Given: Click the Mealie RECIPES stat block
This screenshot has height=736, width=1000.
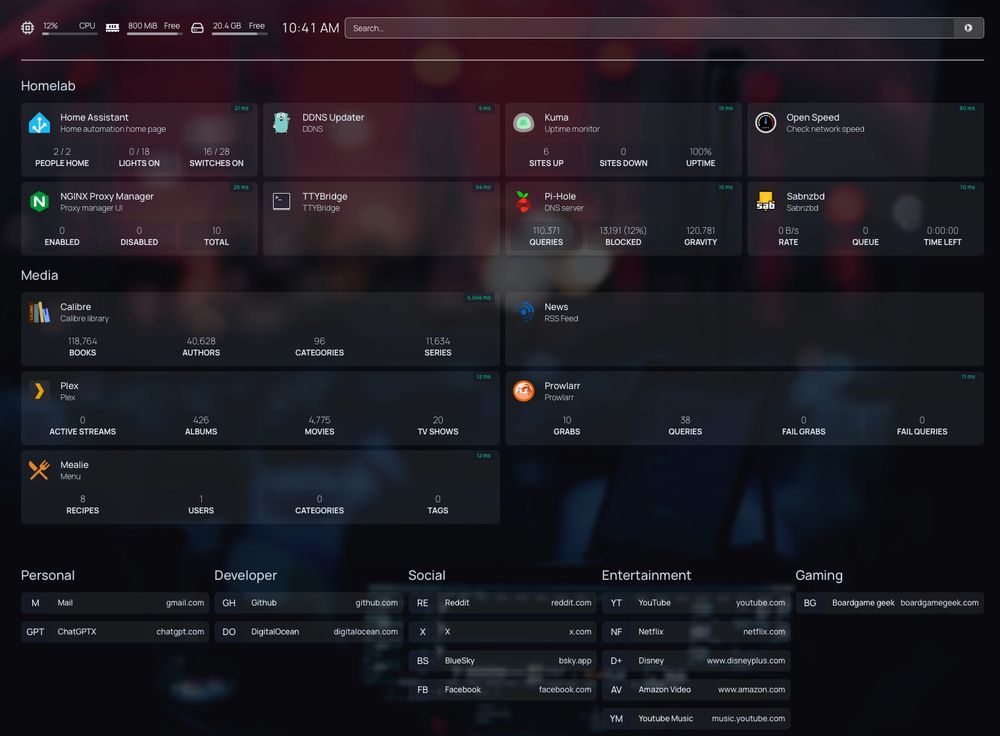Looking at the screenshot, I should [82, 504].
